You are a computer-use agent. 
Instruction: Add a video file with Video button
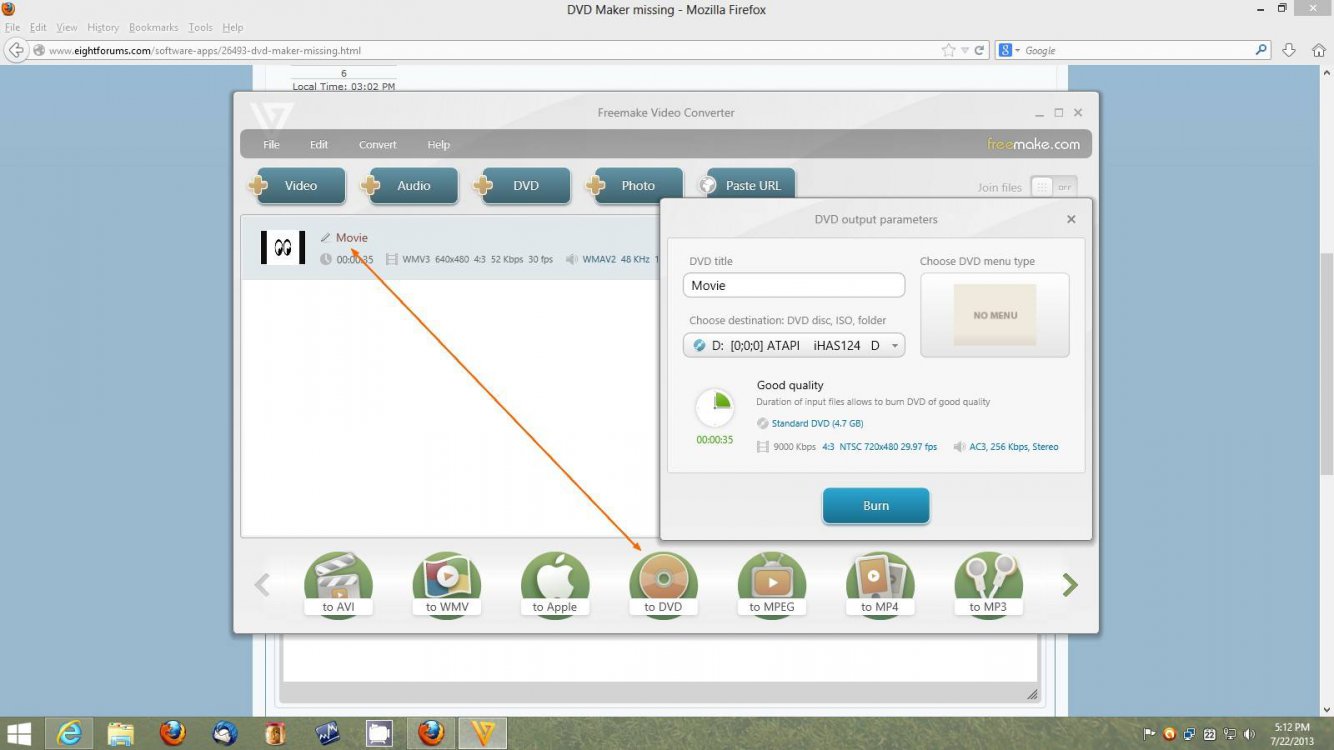297,186
